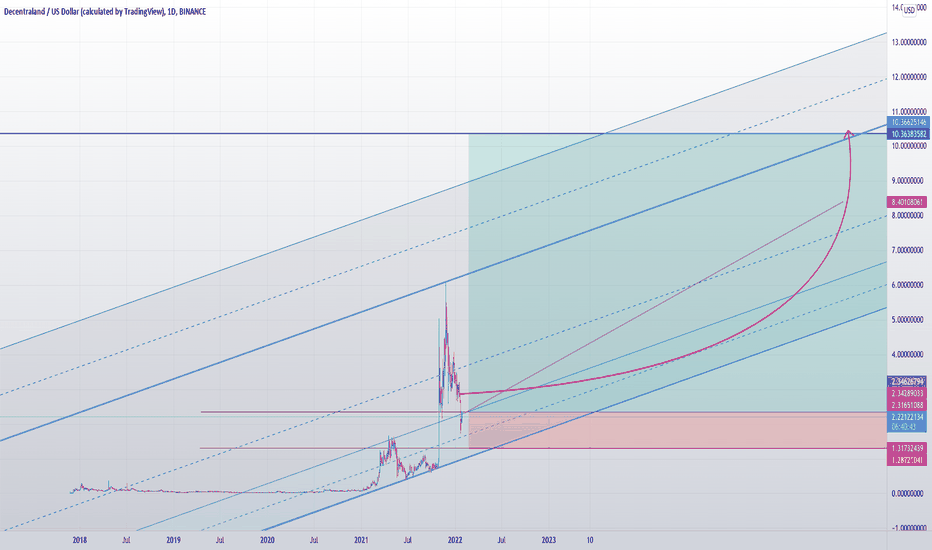Click the 0.00000000 price scale value
The height and width of the screenshot is (550, 932).
pos(907,493)
